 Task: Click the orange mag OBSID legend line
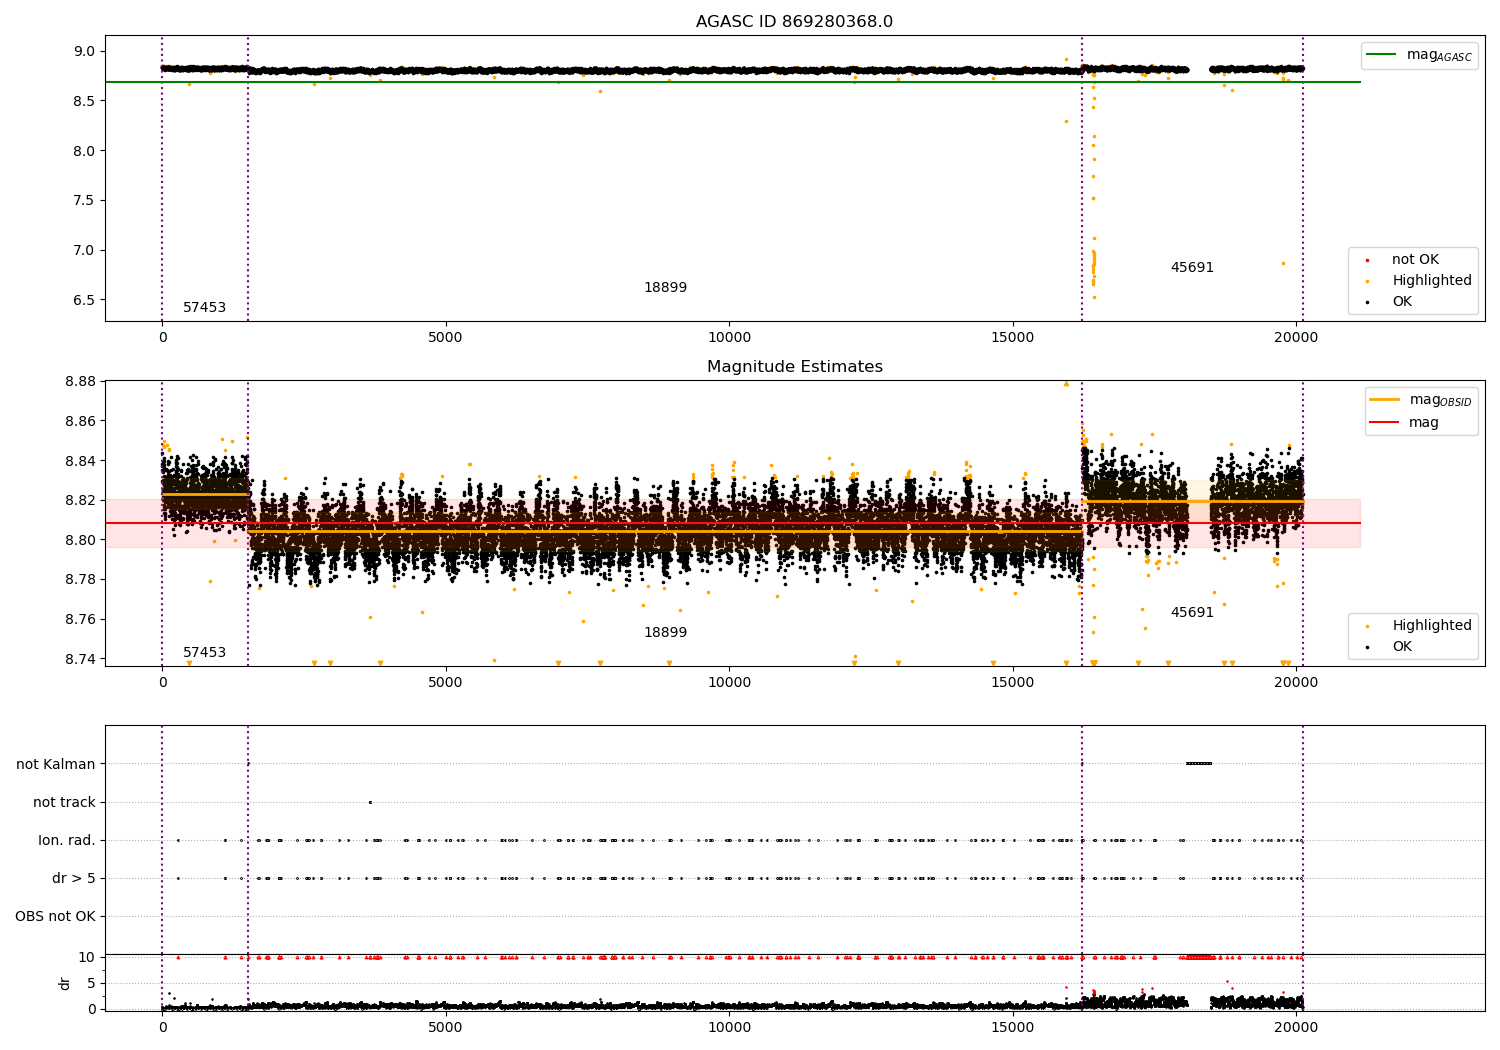click(x=1385, y=400)
